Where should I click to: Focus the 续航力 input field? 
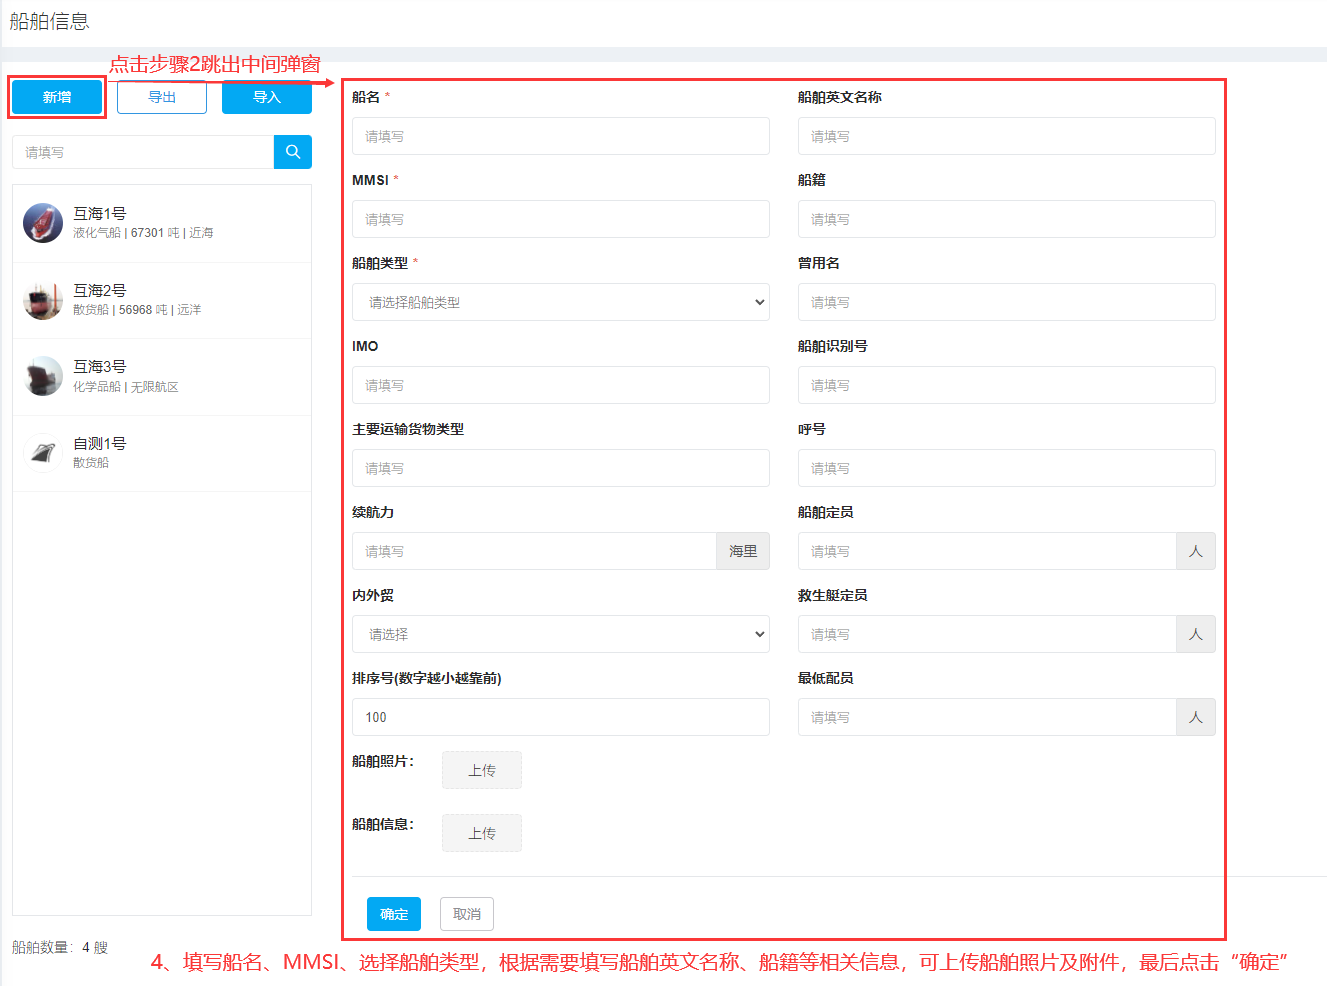(x=534, y=551)
